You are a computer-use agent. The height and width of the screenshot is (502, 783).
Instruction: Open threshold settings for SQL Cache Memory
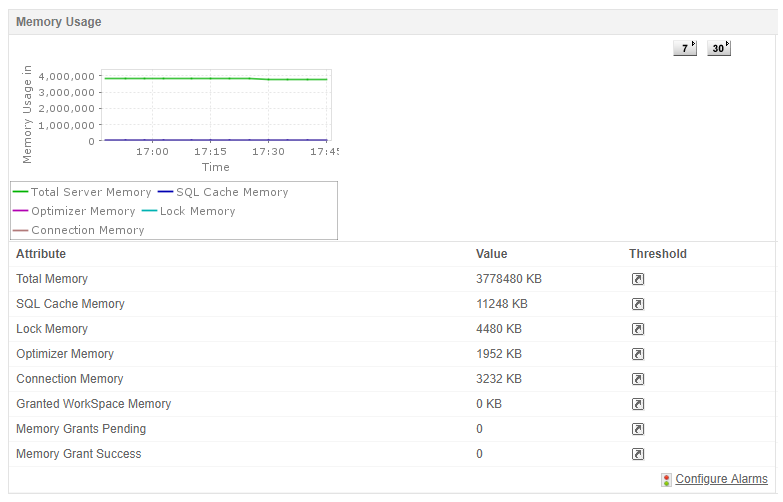tap(638, 304)
